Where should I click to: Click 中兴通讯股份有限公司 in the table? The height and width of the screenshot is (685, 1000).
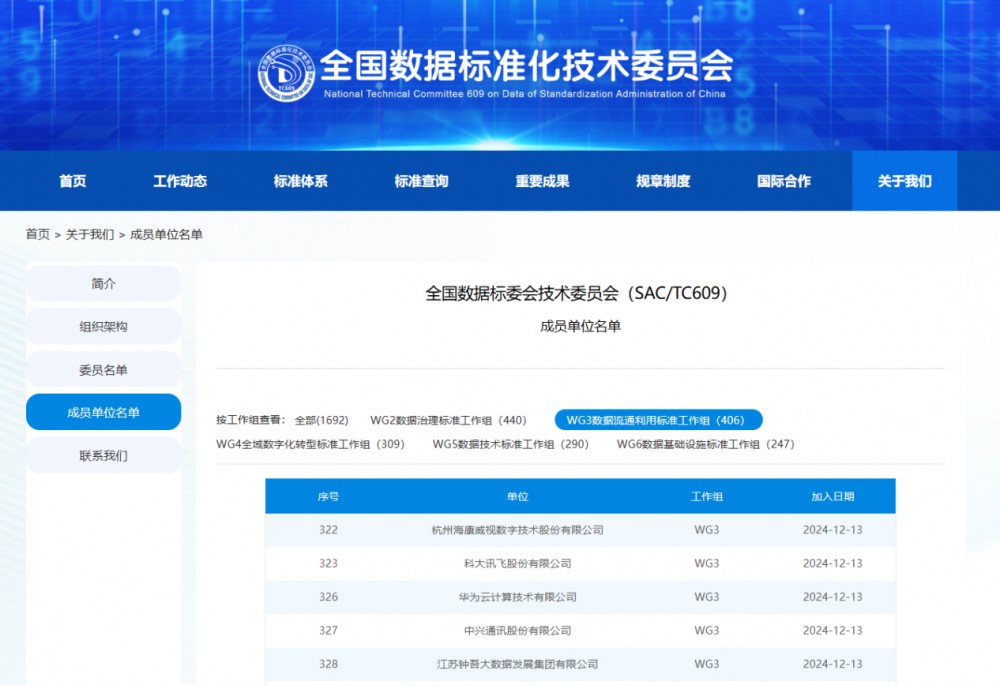point(517,630)
